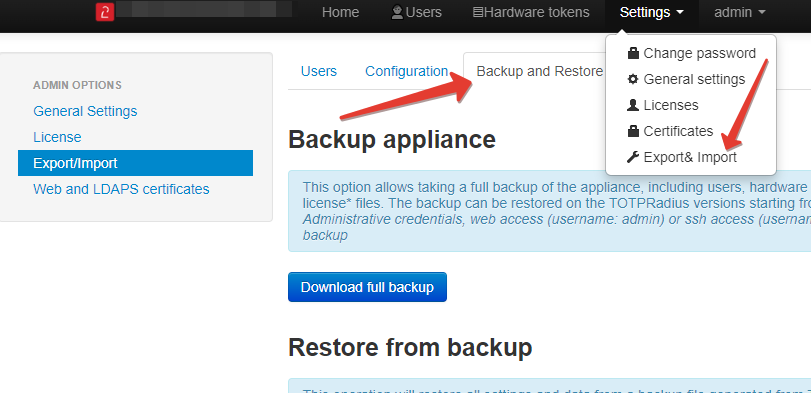Open the Users page in top navigation
This screenshot has width=811, height=393.
417,12
